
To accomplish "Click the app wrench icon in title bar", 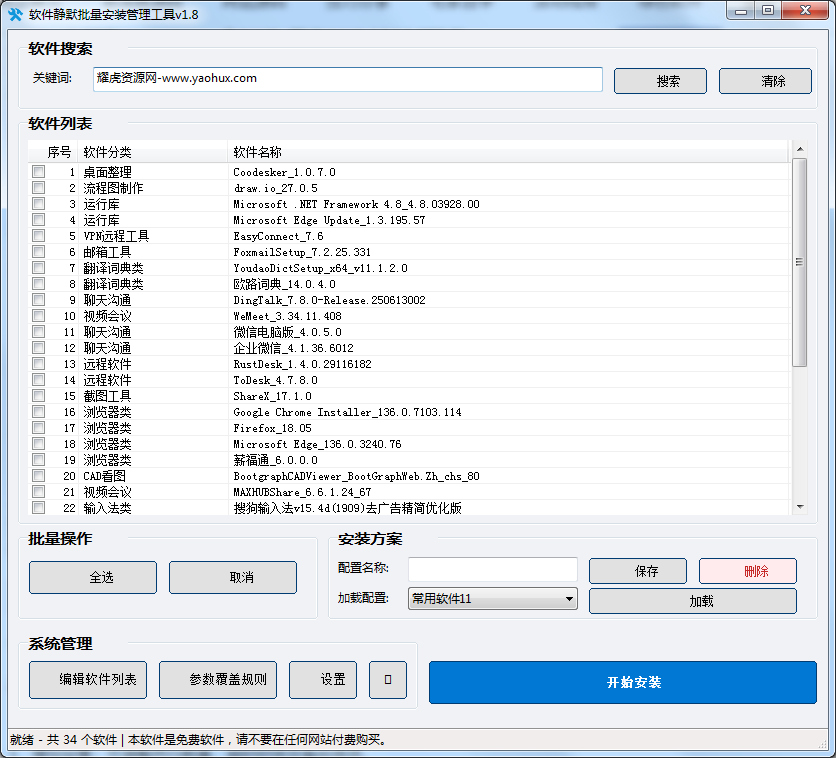I will 15,13.
